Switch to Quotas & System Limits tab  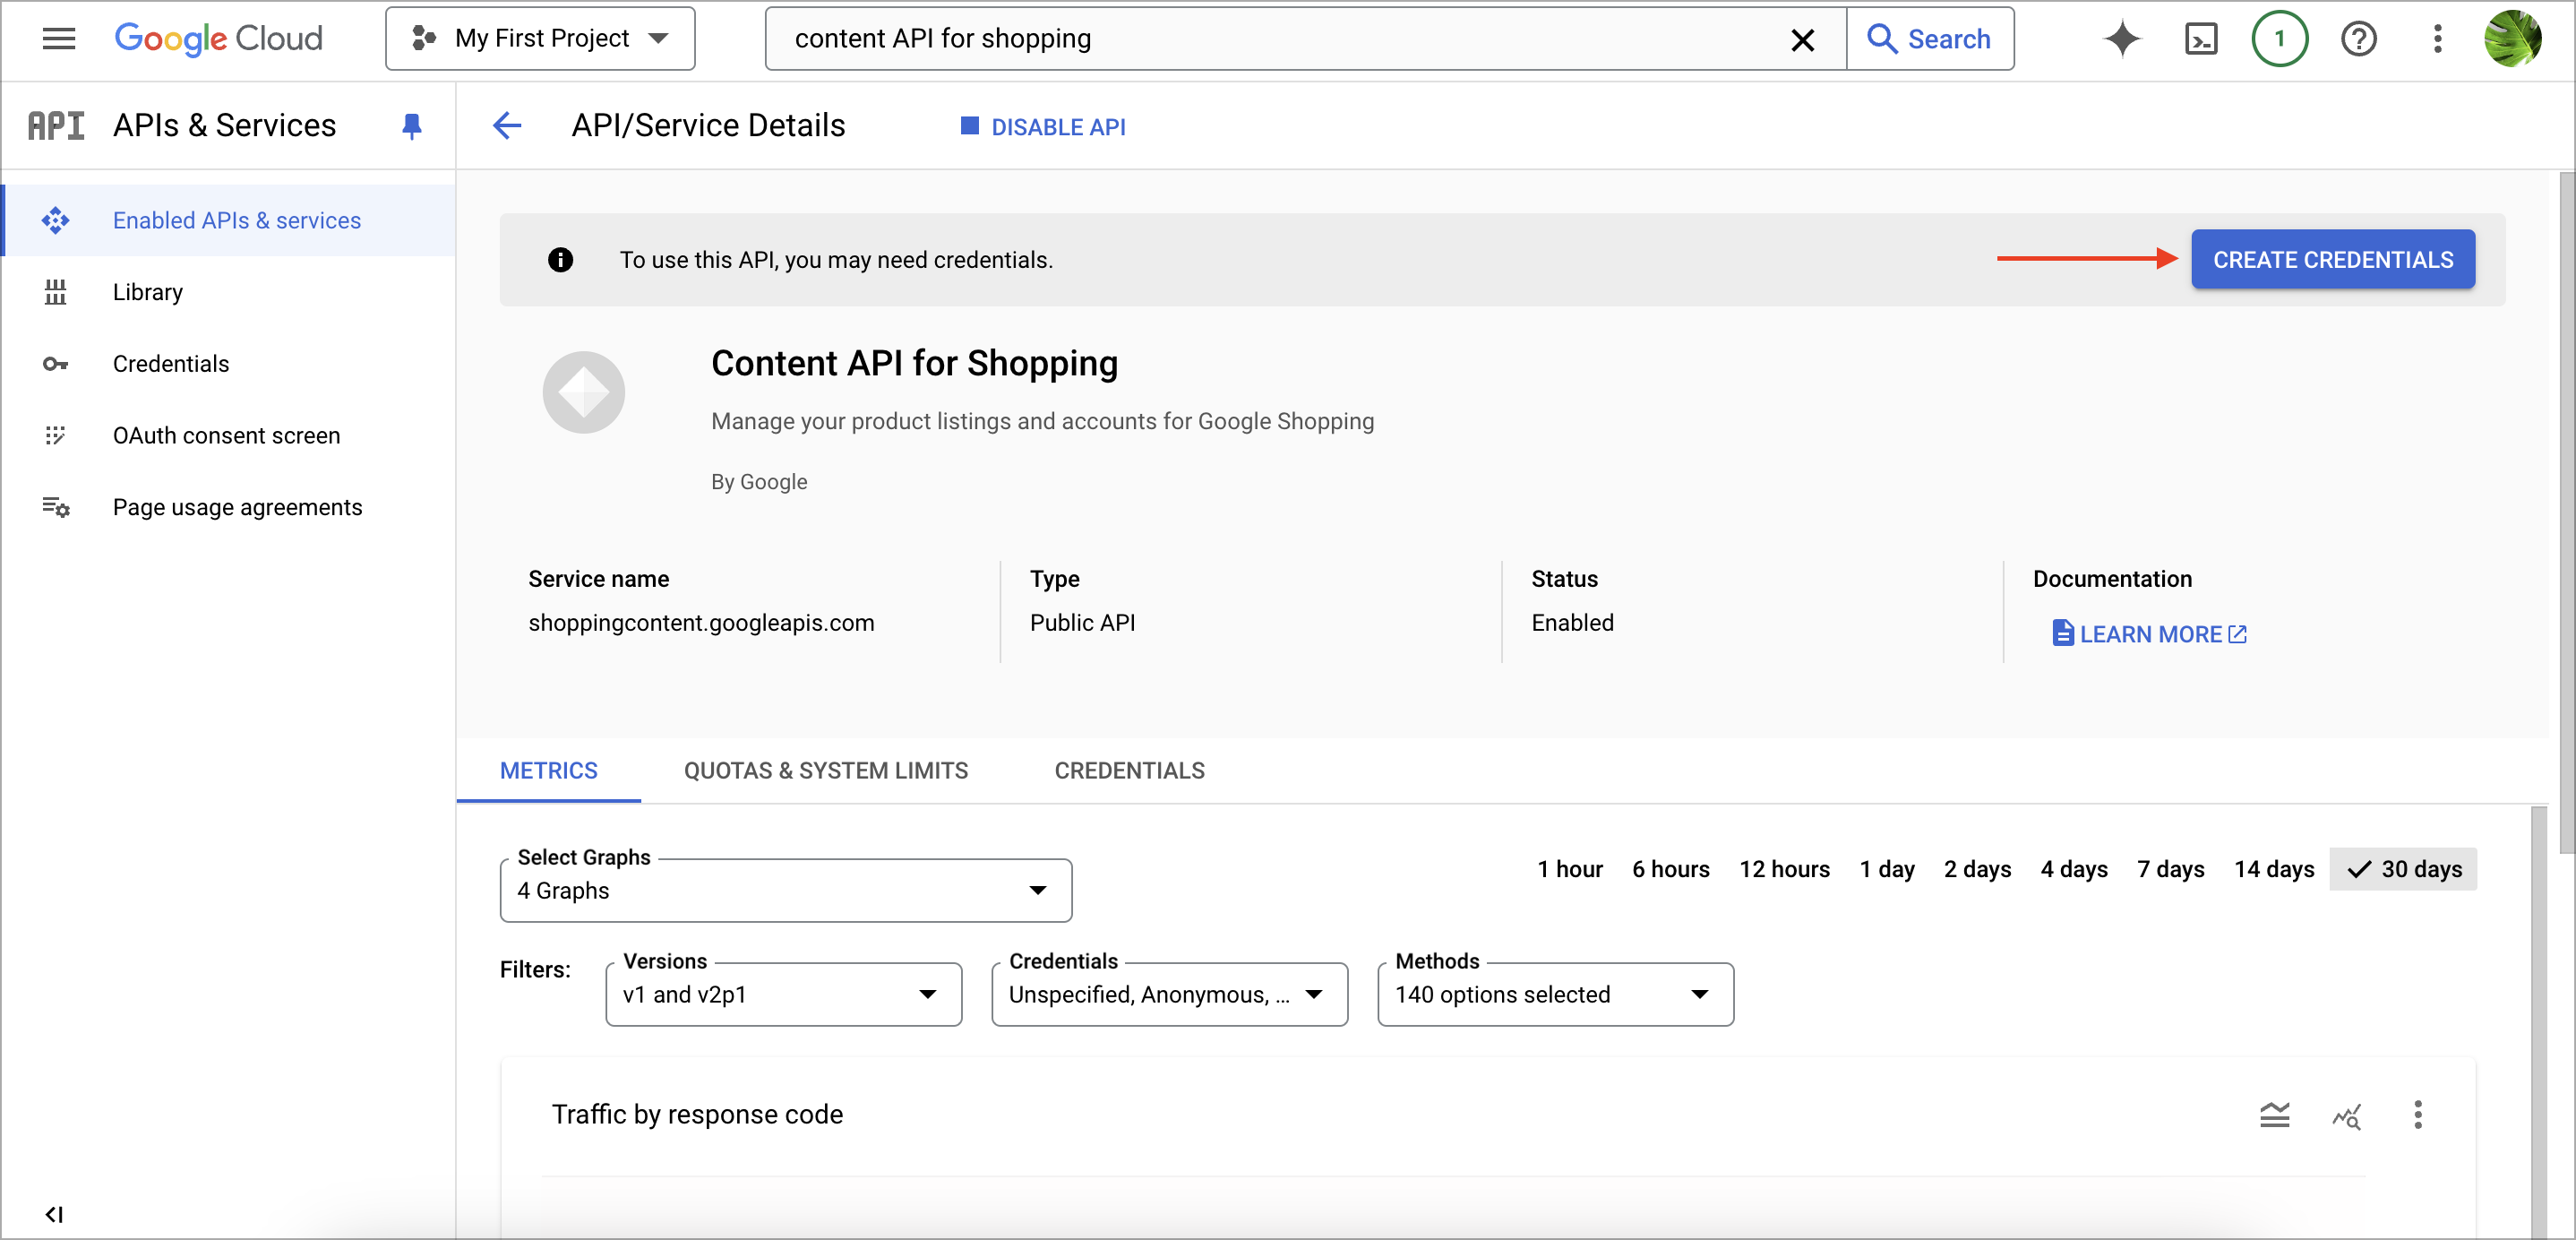coord(825,771)
